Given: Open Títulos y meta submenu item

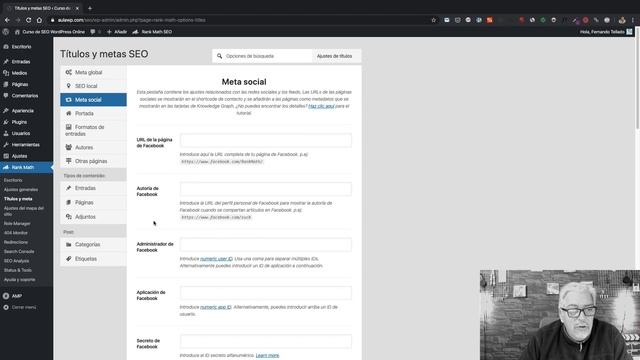Looking at the screenshot, I should (x=18, y=199).
